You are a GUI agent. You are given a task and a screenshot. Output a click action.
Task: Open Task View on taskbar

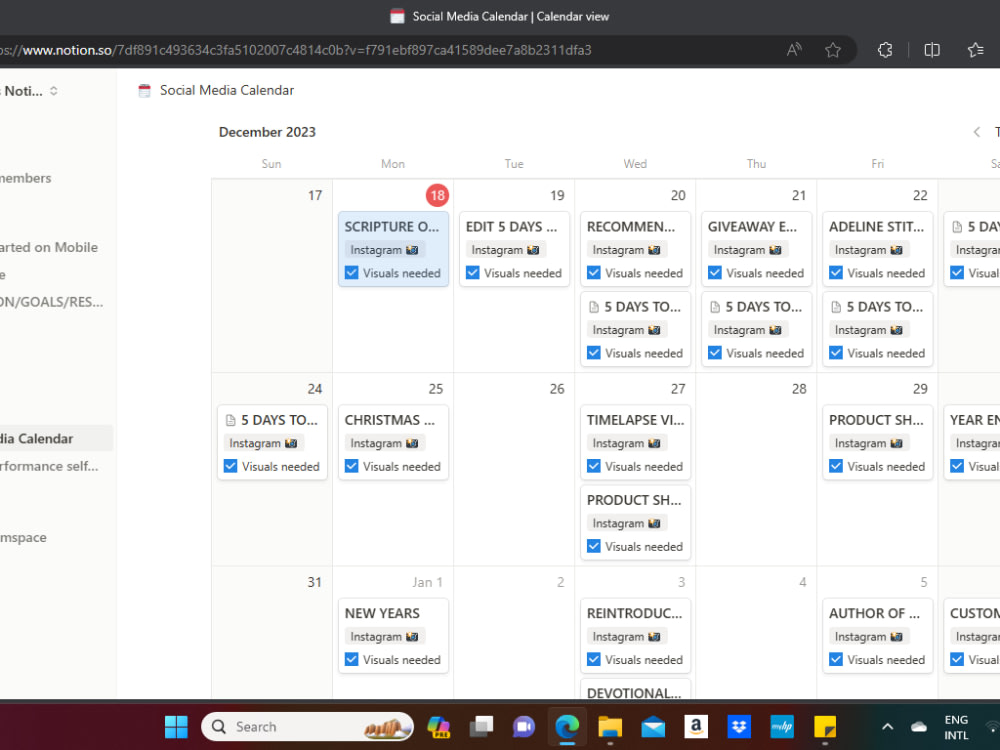[x=482, y=726]
